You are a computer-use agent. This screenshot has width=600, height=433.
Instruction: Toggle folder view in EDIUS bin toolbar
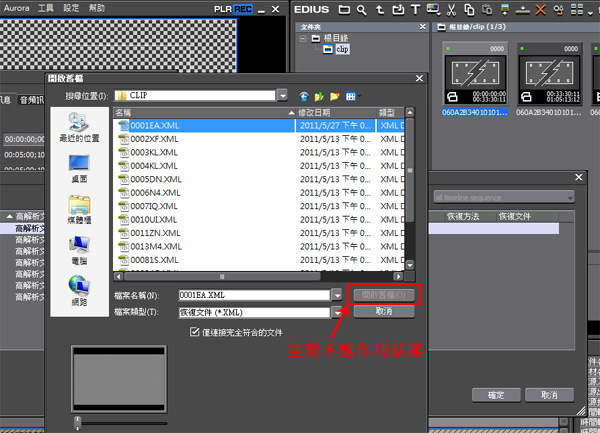344,10
